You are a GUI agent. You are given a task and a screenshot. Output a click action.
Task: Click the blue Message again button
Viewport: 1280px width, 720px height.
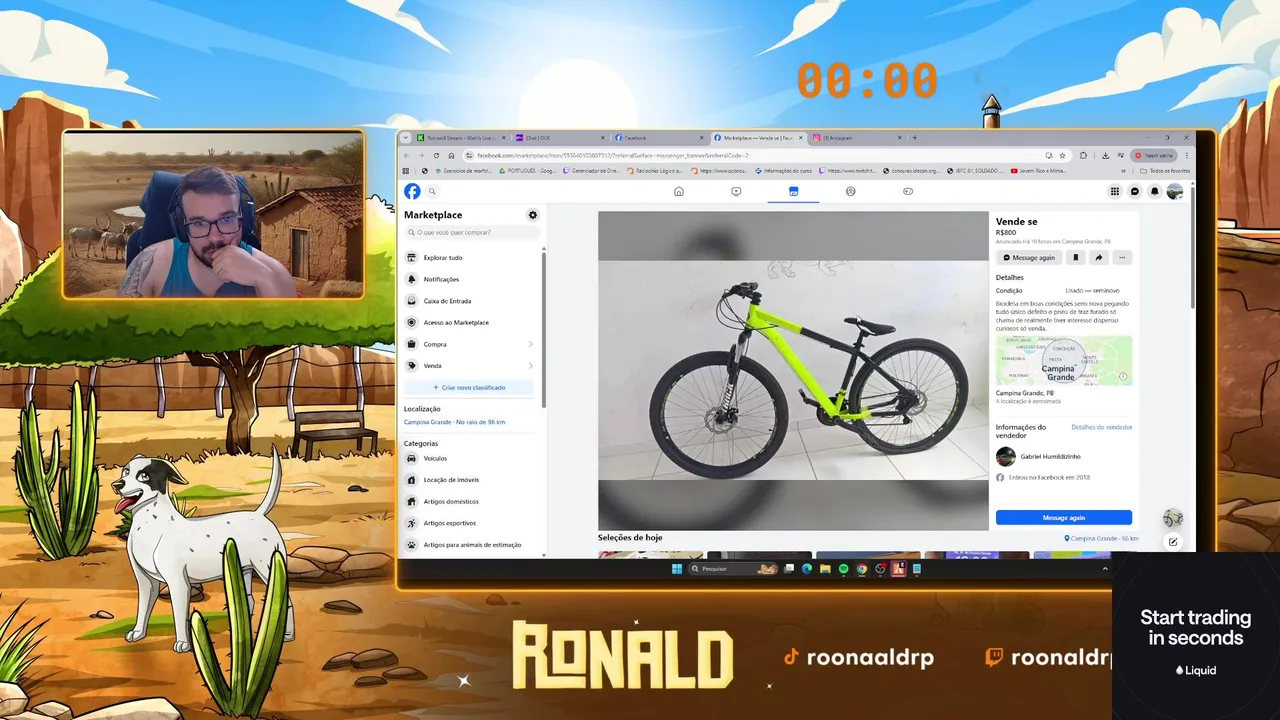pyautogui.click(x=1063, y=518)
